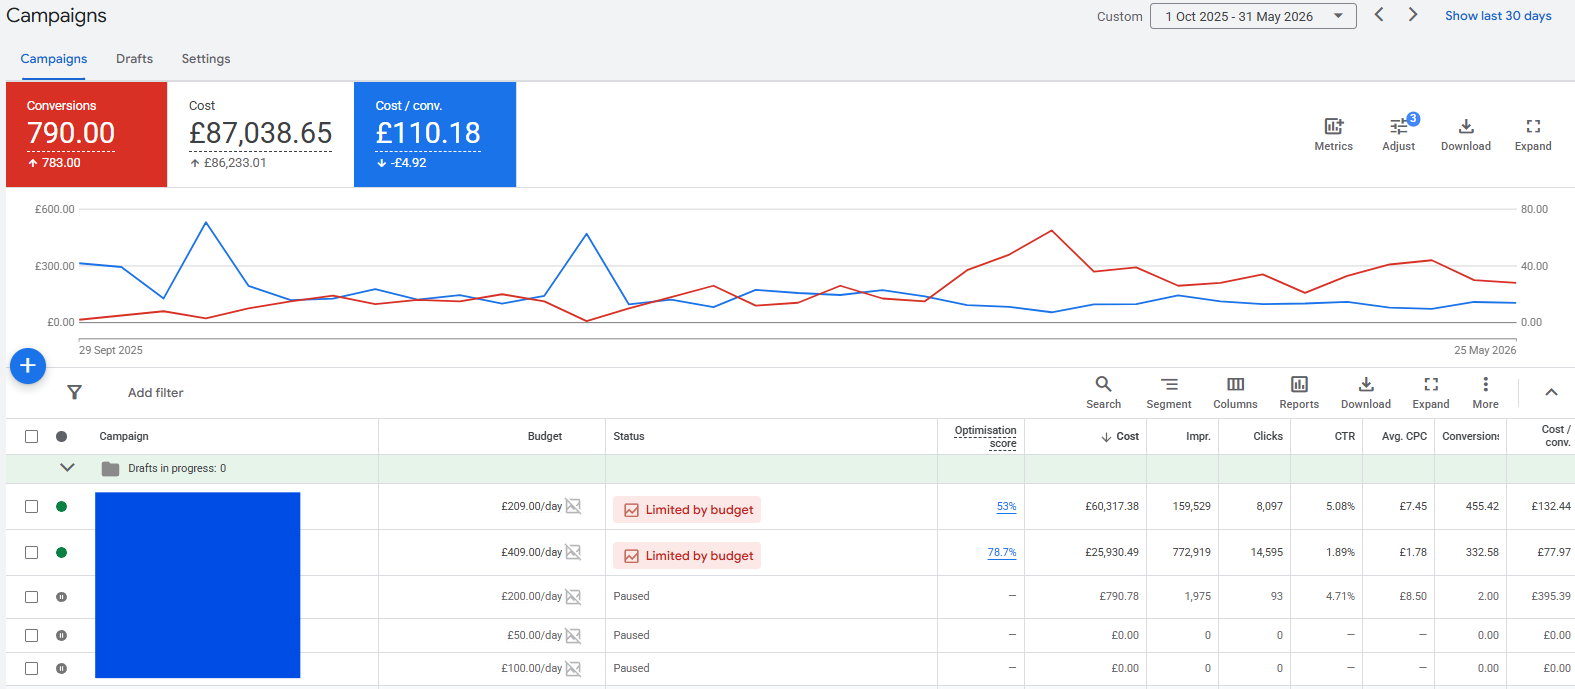Open table Search magnifier icon
This screenshot has width=1575, height=689.
coord(1103,384)
